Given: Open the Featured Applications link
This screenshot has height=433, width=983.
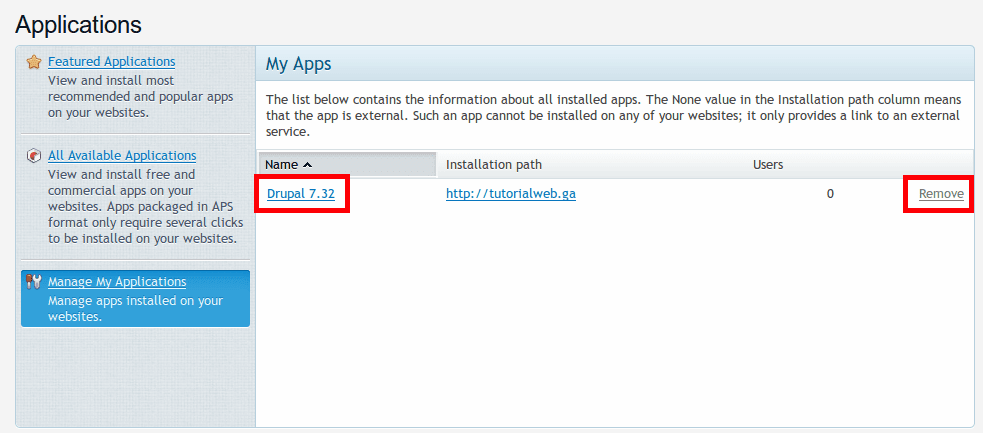Looking at the screenshot, I should coord(112,61).
